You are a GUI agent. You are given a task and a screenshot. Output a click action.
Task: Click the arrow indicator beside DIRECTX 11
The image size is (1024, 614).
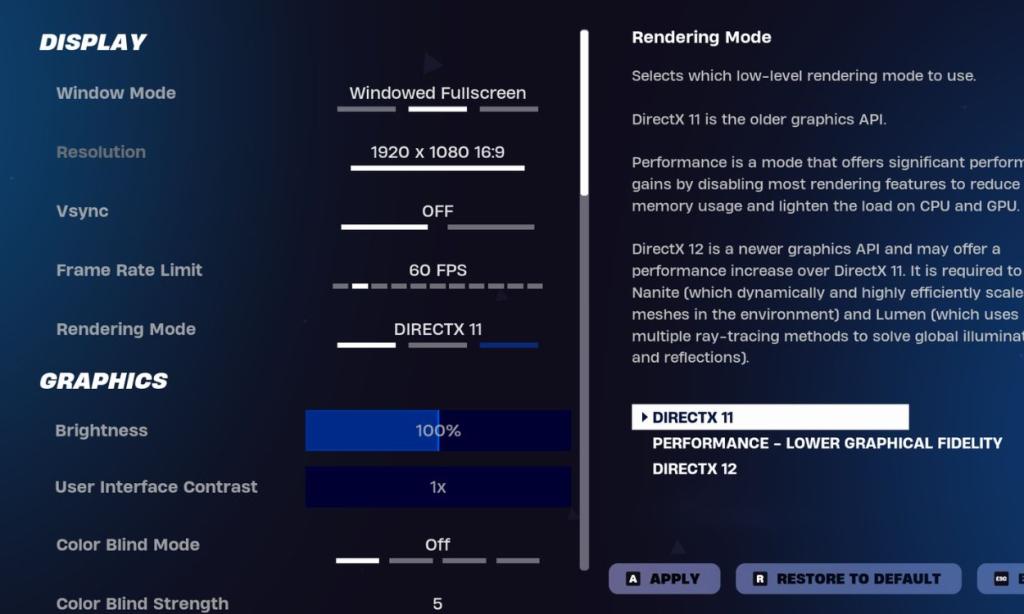(645, 417)
